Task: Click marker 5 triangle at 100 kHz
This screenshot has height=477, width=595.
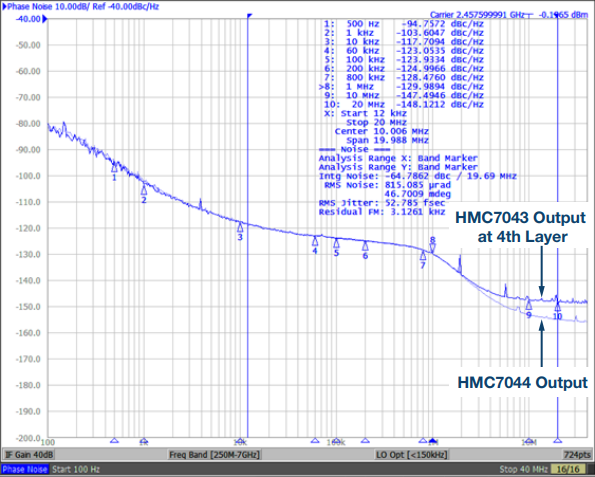Action: pos(336,243)
